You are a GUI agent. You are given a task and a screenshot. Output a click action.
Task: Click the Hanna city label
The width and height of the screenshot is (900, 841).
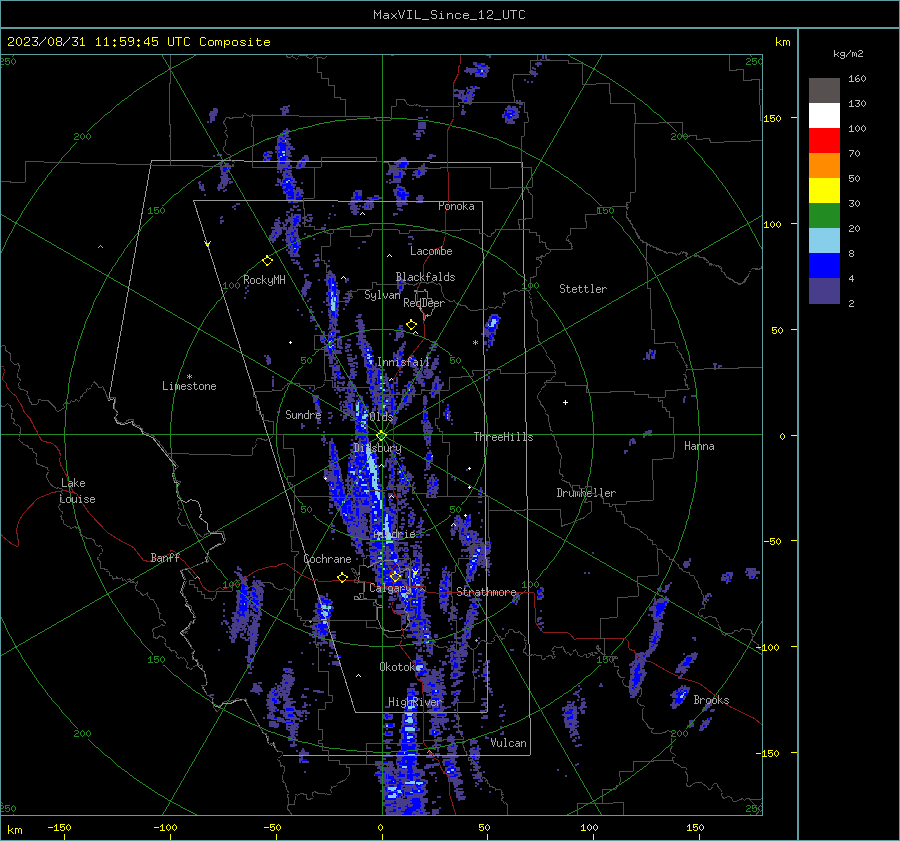click(x=699, y=446)
